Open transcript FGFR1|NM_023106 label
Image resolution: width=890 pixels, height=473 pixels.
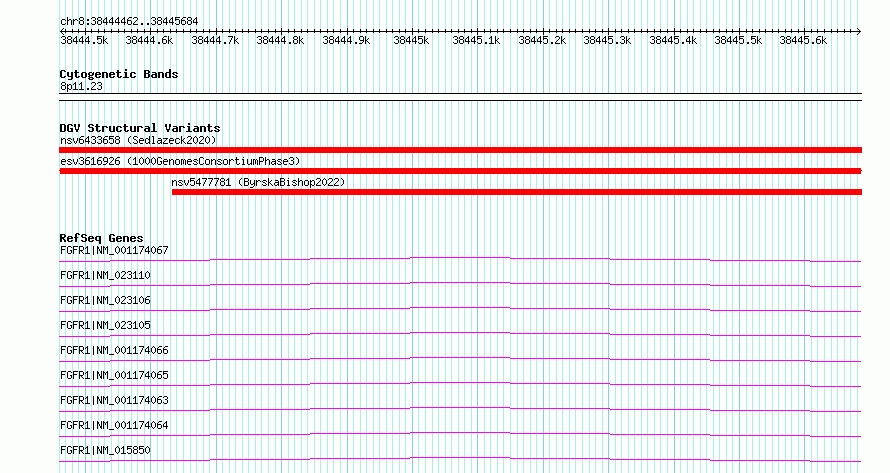click(x=105, y=300)
